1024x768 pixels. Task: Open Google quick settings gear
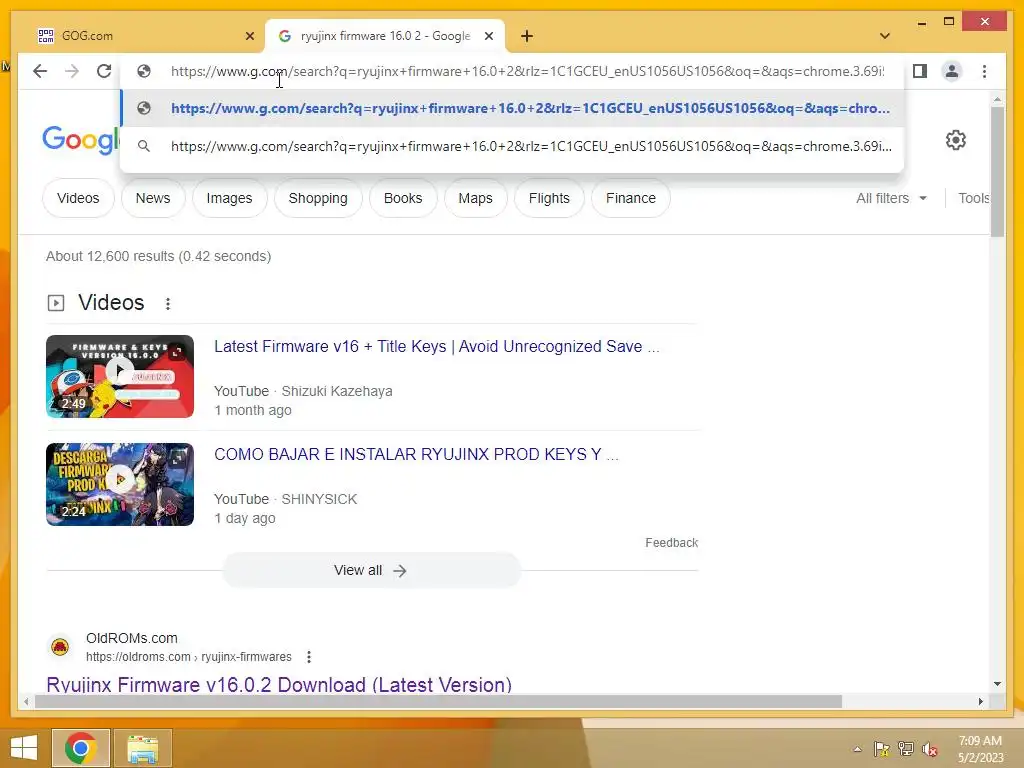pos(955,140)
